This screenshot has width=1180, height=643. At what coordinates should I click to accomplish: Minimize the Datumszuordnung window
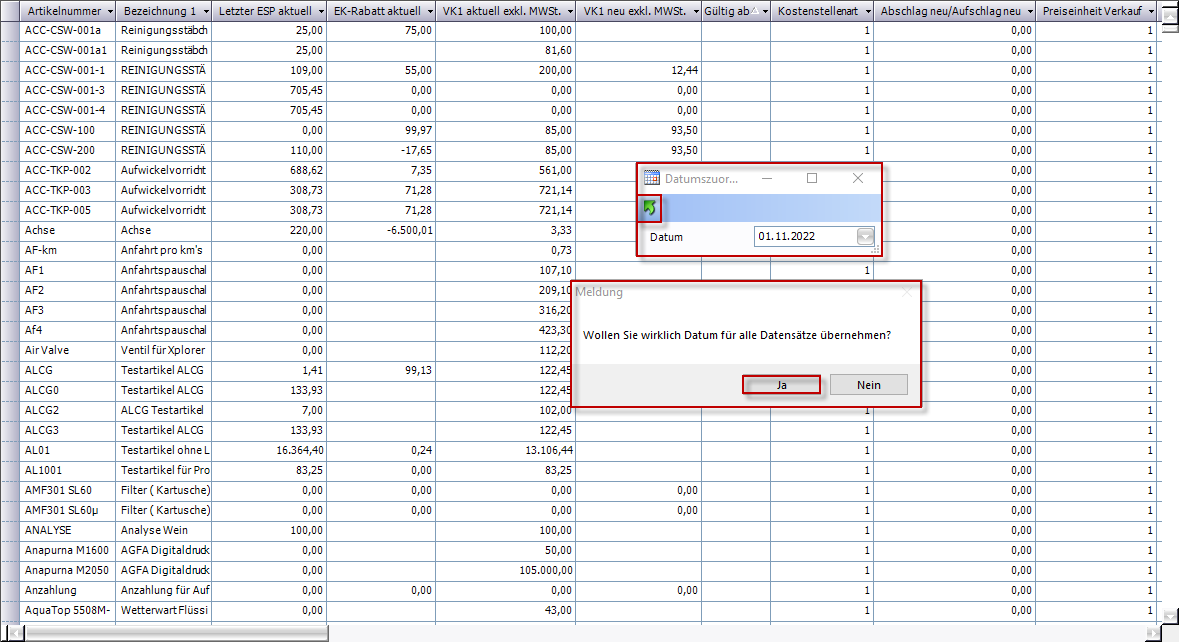click(767, 178)
